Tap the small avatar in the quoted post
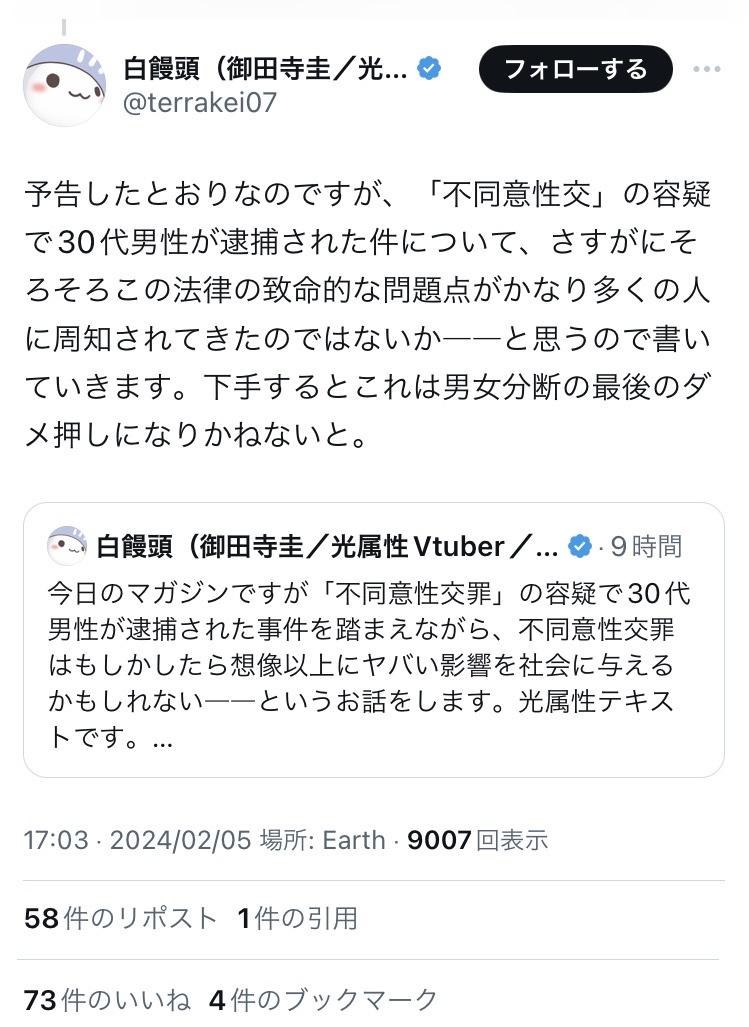This screenshot has width=749, height=1027. [x=67, y=546]
